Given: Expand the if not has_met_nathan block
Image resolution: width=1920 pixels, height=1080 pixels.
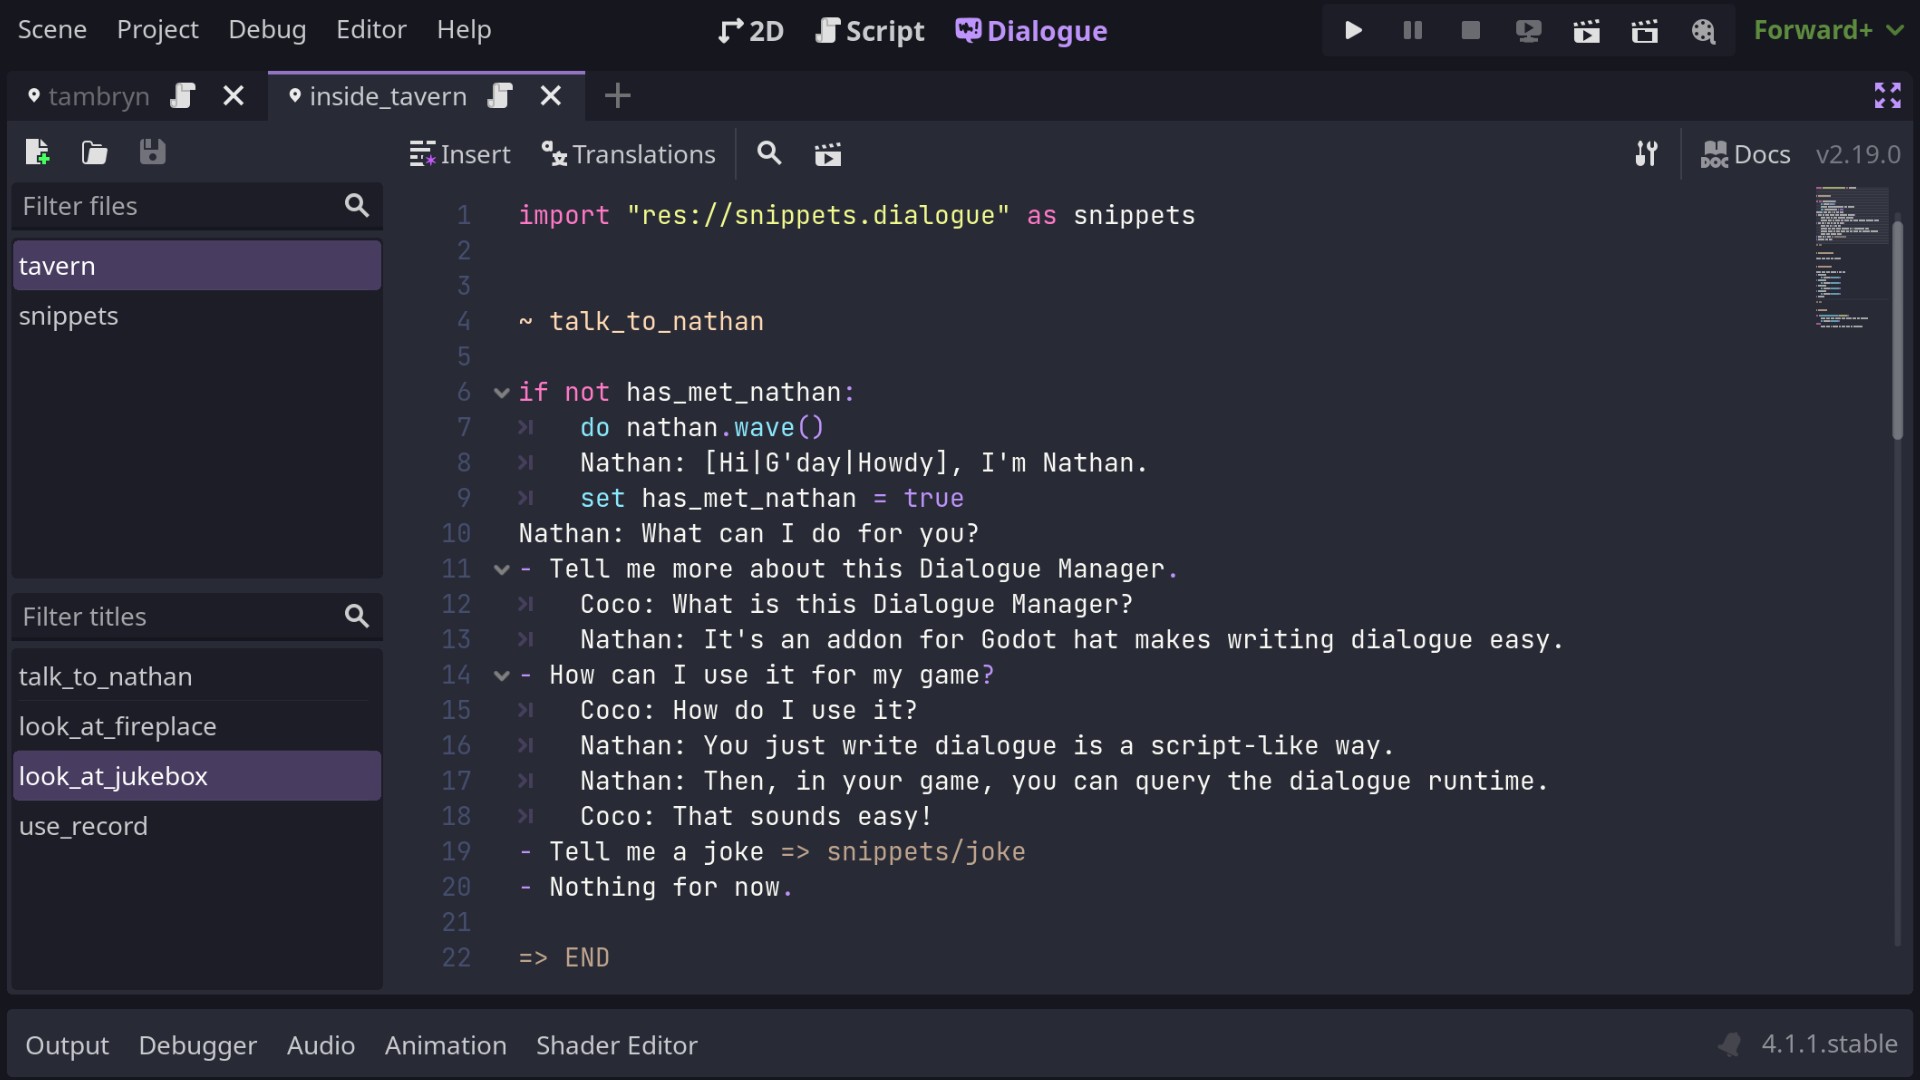Looking at the screenshot, I should tap(500, 392).
